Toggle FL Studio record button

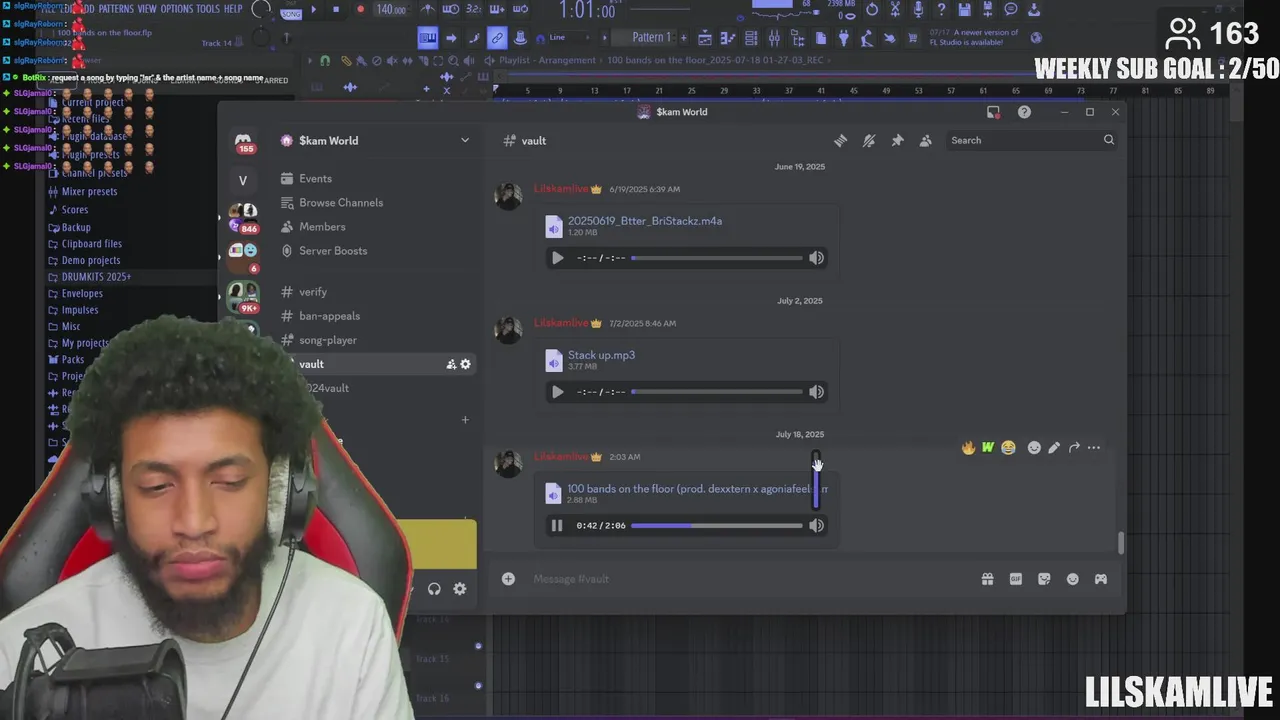click(360, 10)
